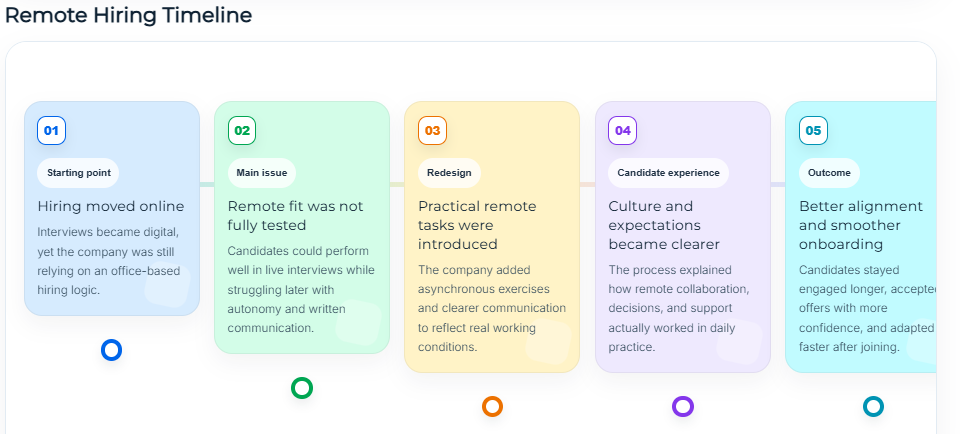This screenshot has width=960, height=434.
Task: Click the 02 step number badge
Action: pos(242,130)
